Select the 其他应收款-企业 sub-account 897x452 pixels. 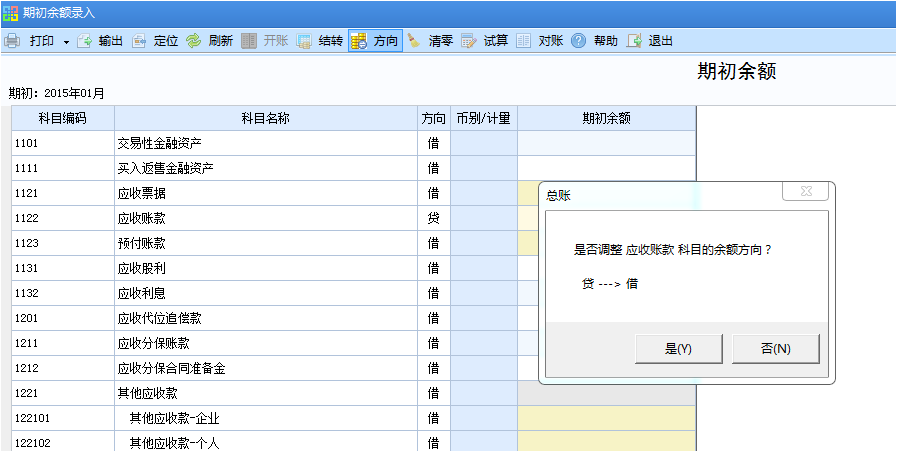(x=174, y=419)
